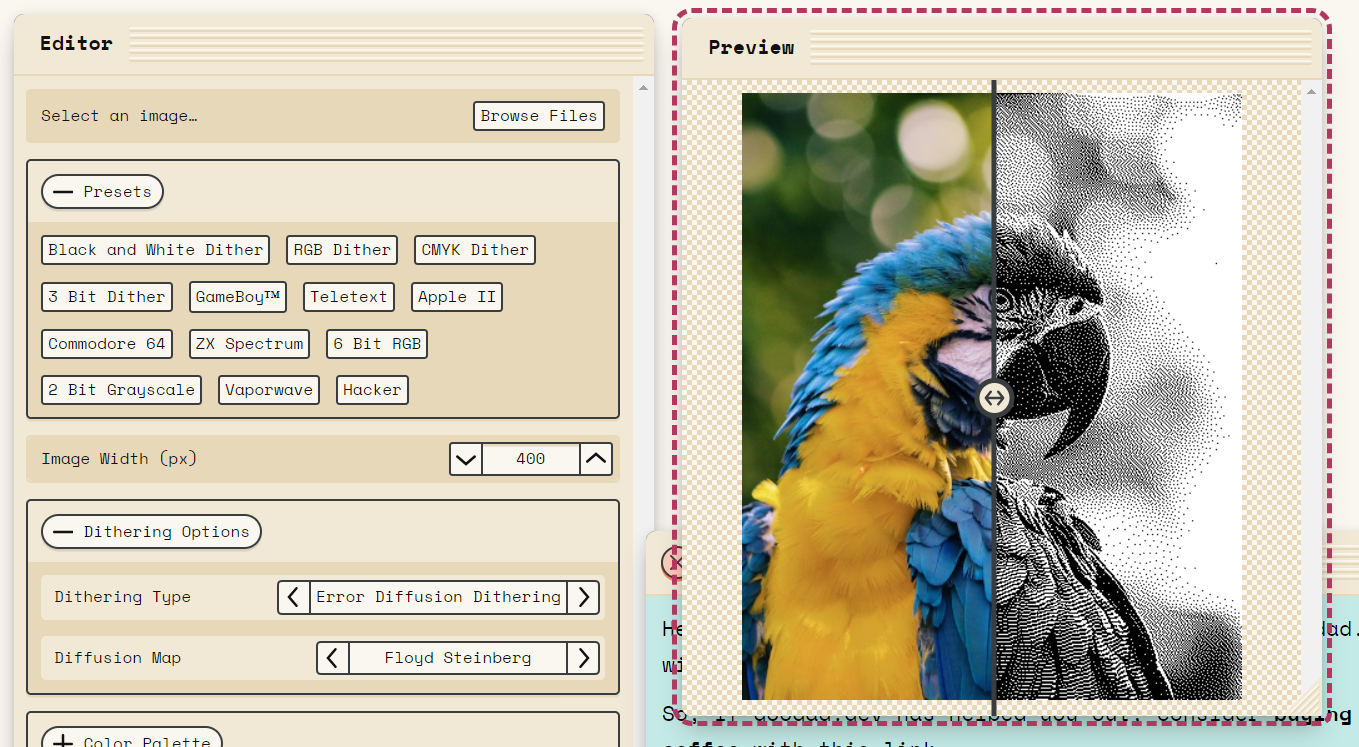Pick the 6 Bit RGB preset
This screenshot has height=747, width=1359.
(x=377, y=344)
